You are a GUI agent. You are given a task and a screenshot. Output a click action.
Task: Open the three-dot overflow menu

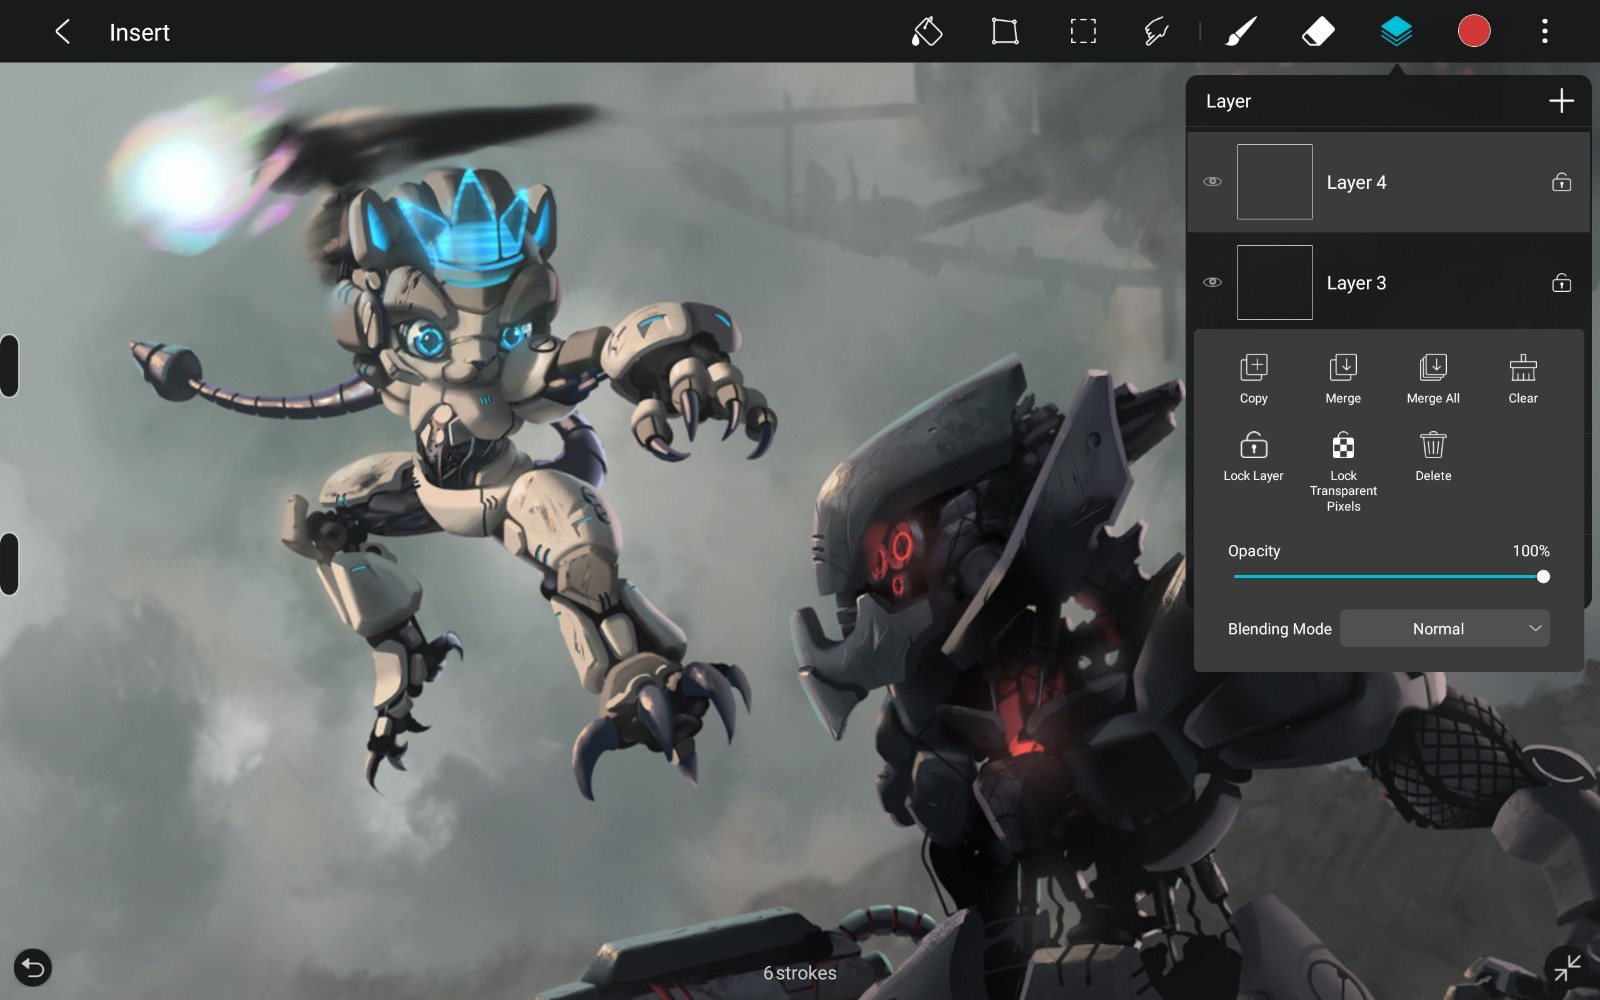pyautogui.click(x=1545, y=32)
